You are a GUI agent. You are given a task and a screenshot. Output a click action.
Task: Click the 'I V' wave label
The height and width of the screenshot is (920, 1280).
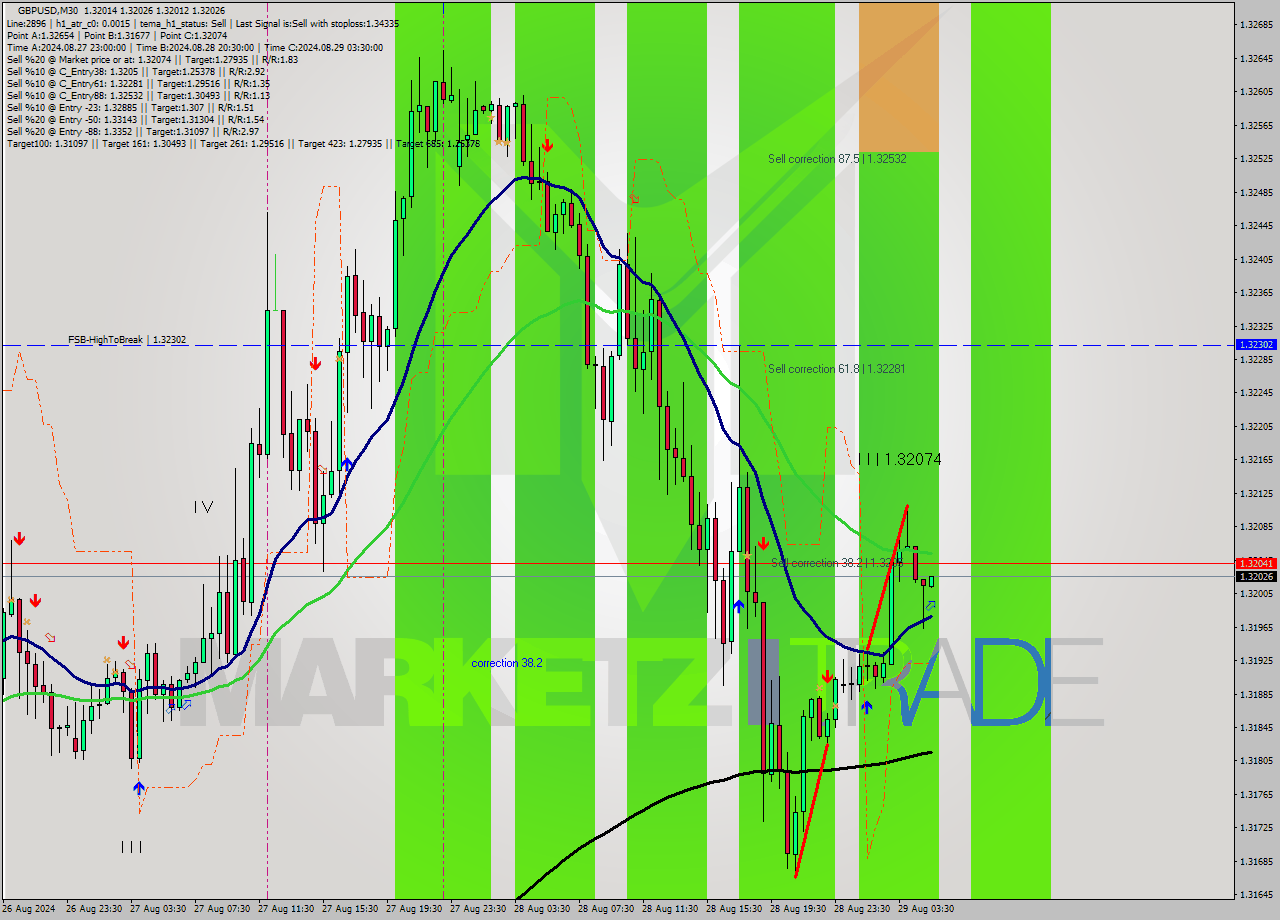[203, 507]
